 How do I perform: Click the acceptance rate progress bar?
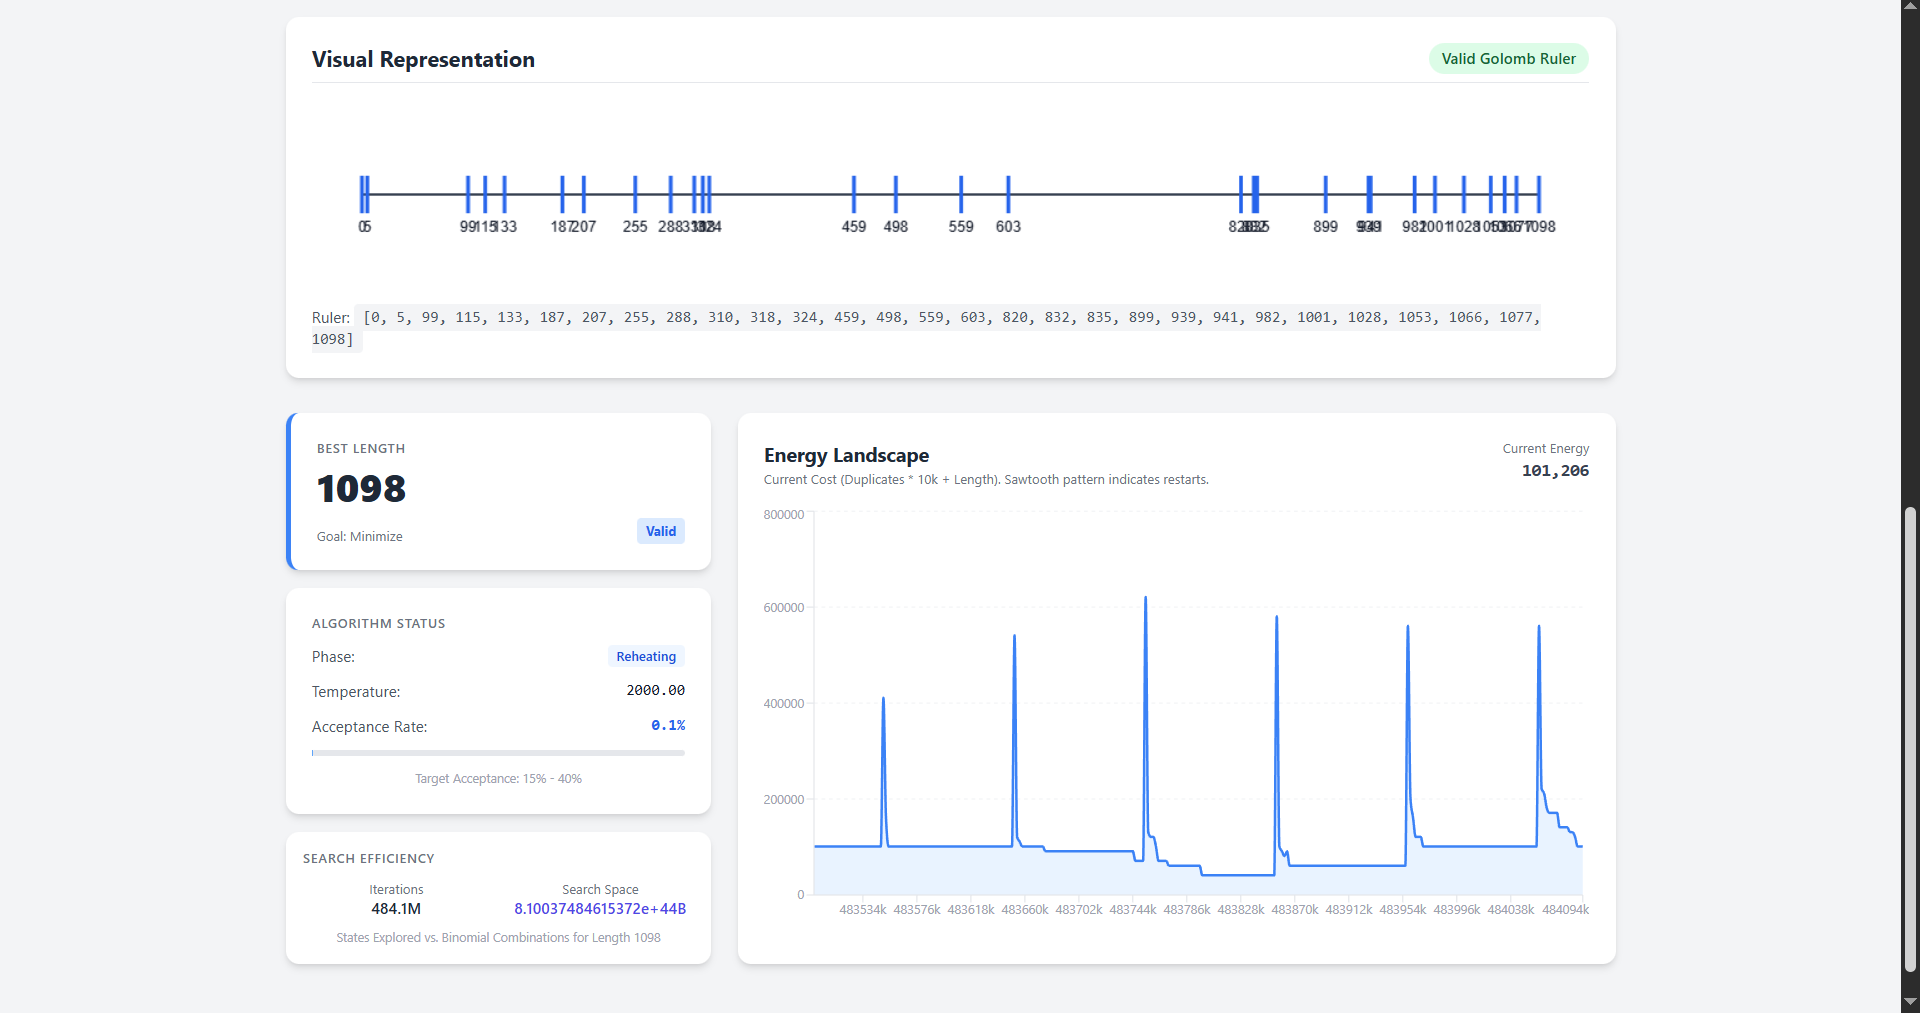point(498,753)
